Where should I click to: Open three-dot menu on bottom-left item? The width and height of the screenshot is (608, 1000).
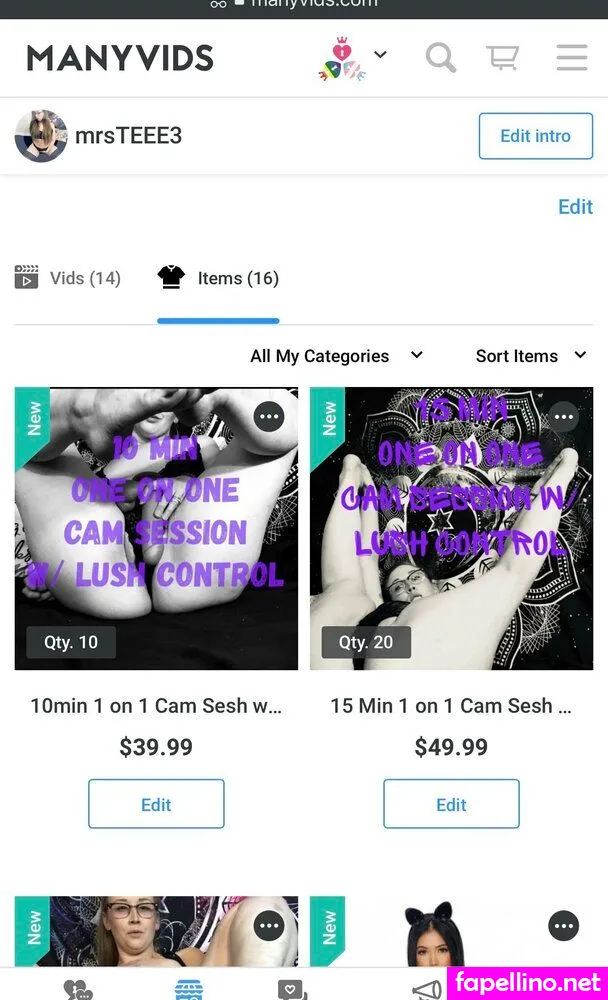(269, 925)
